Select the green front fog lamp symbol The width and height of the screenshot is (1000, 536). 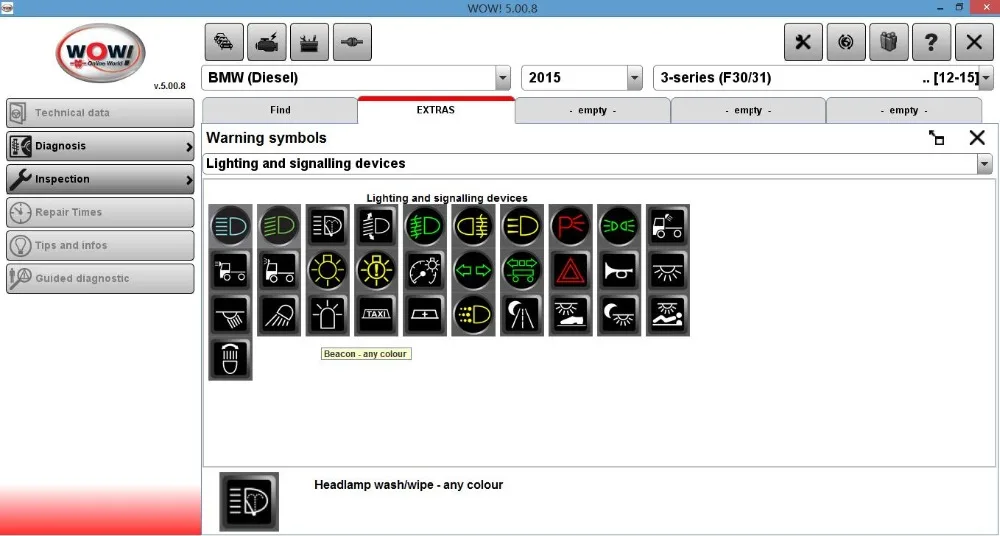[x=424, y=226]
